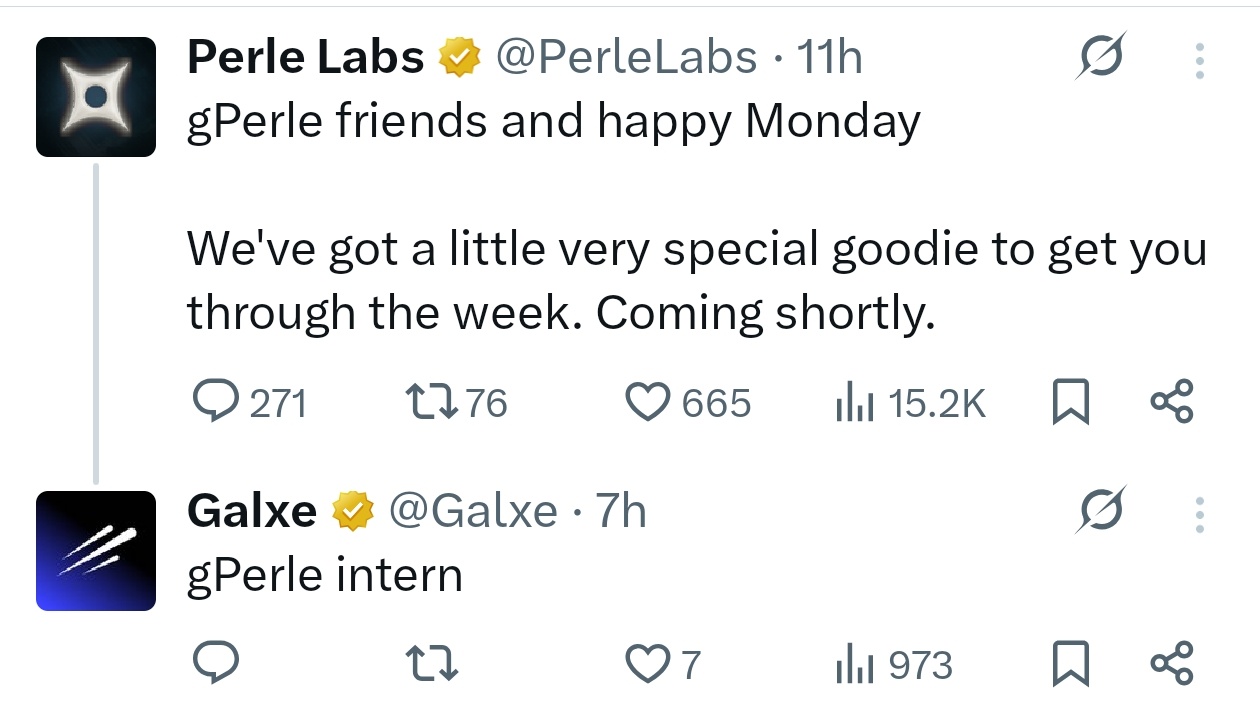View analytics of the Perle Labs tweet
Image resolution: width=1260 pixels, height=708 pixels.
[855, 403]
